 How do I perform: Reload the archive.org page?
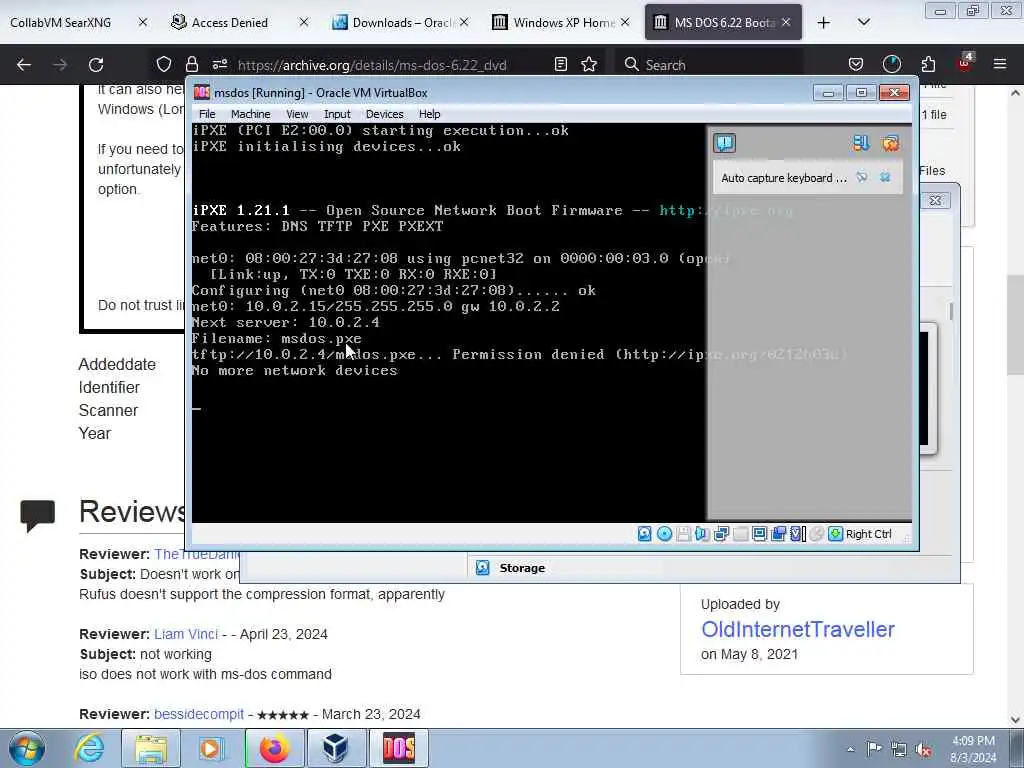click(x=96, y=65)
